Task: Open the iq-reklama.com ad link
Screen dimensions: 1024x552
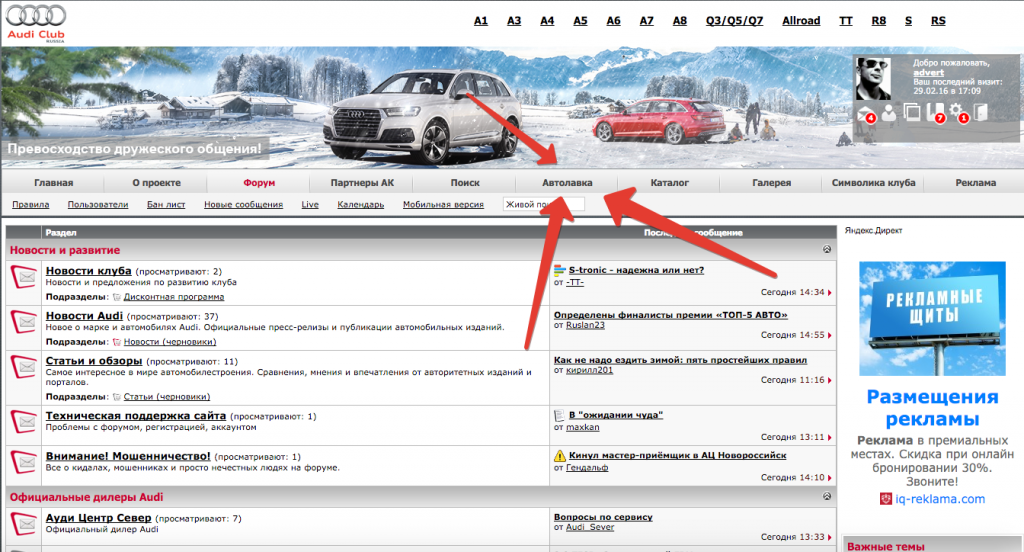Action: (x=940, y=499)
